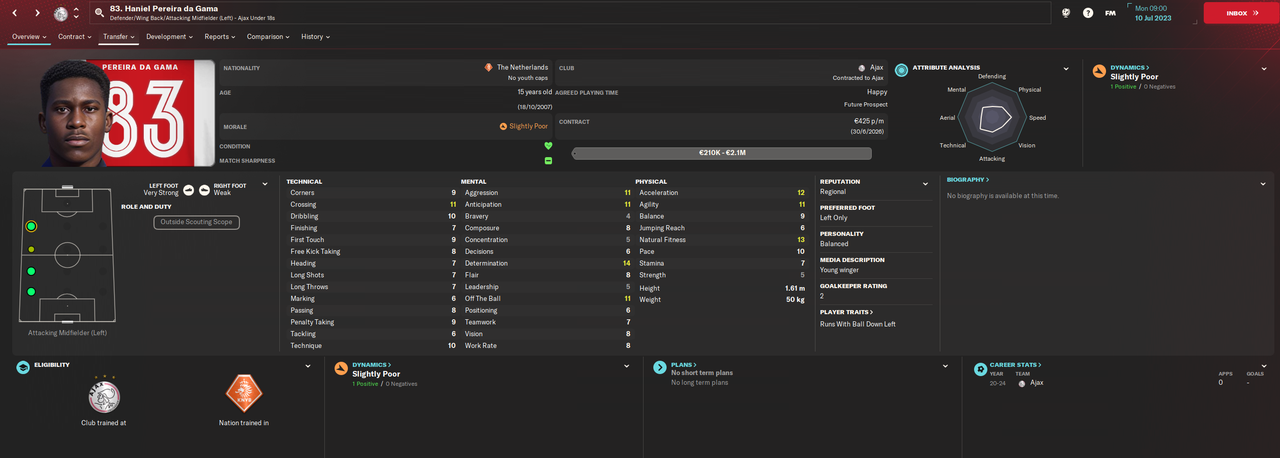Screen dimensions: 1280x458
Task: Expand the top-right Dynamics panel dropdown
Action: 1264,69
